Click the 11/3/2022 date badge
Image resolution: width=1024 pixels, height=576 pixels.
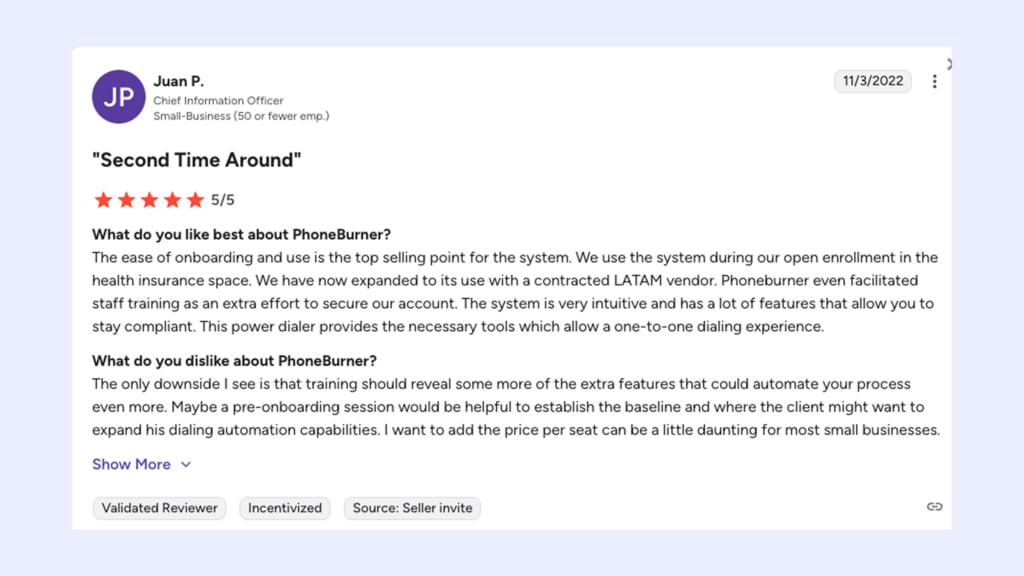[872, 81]
